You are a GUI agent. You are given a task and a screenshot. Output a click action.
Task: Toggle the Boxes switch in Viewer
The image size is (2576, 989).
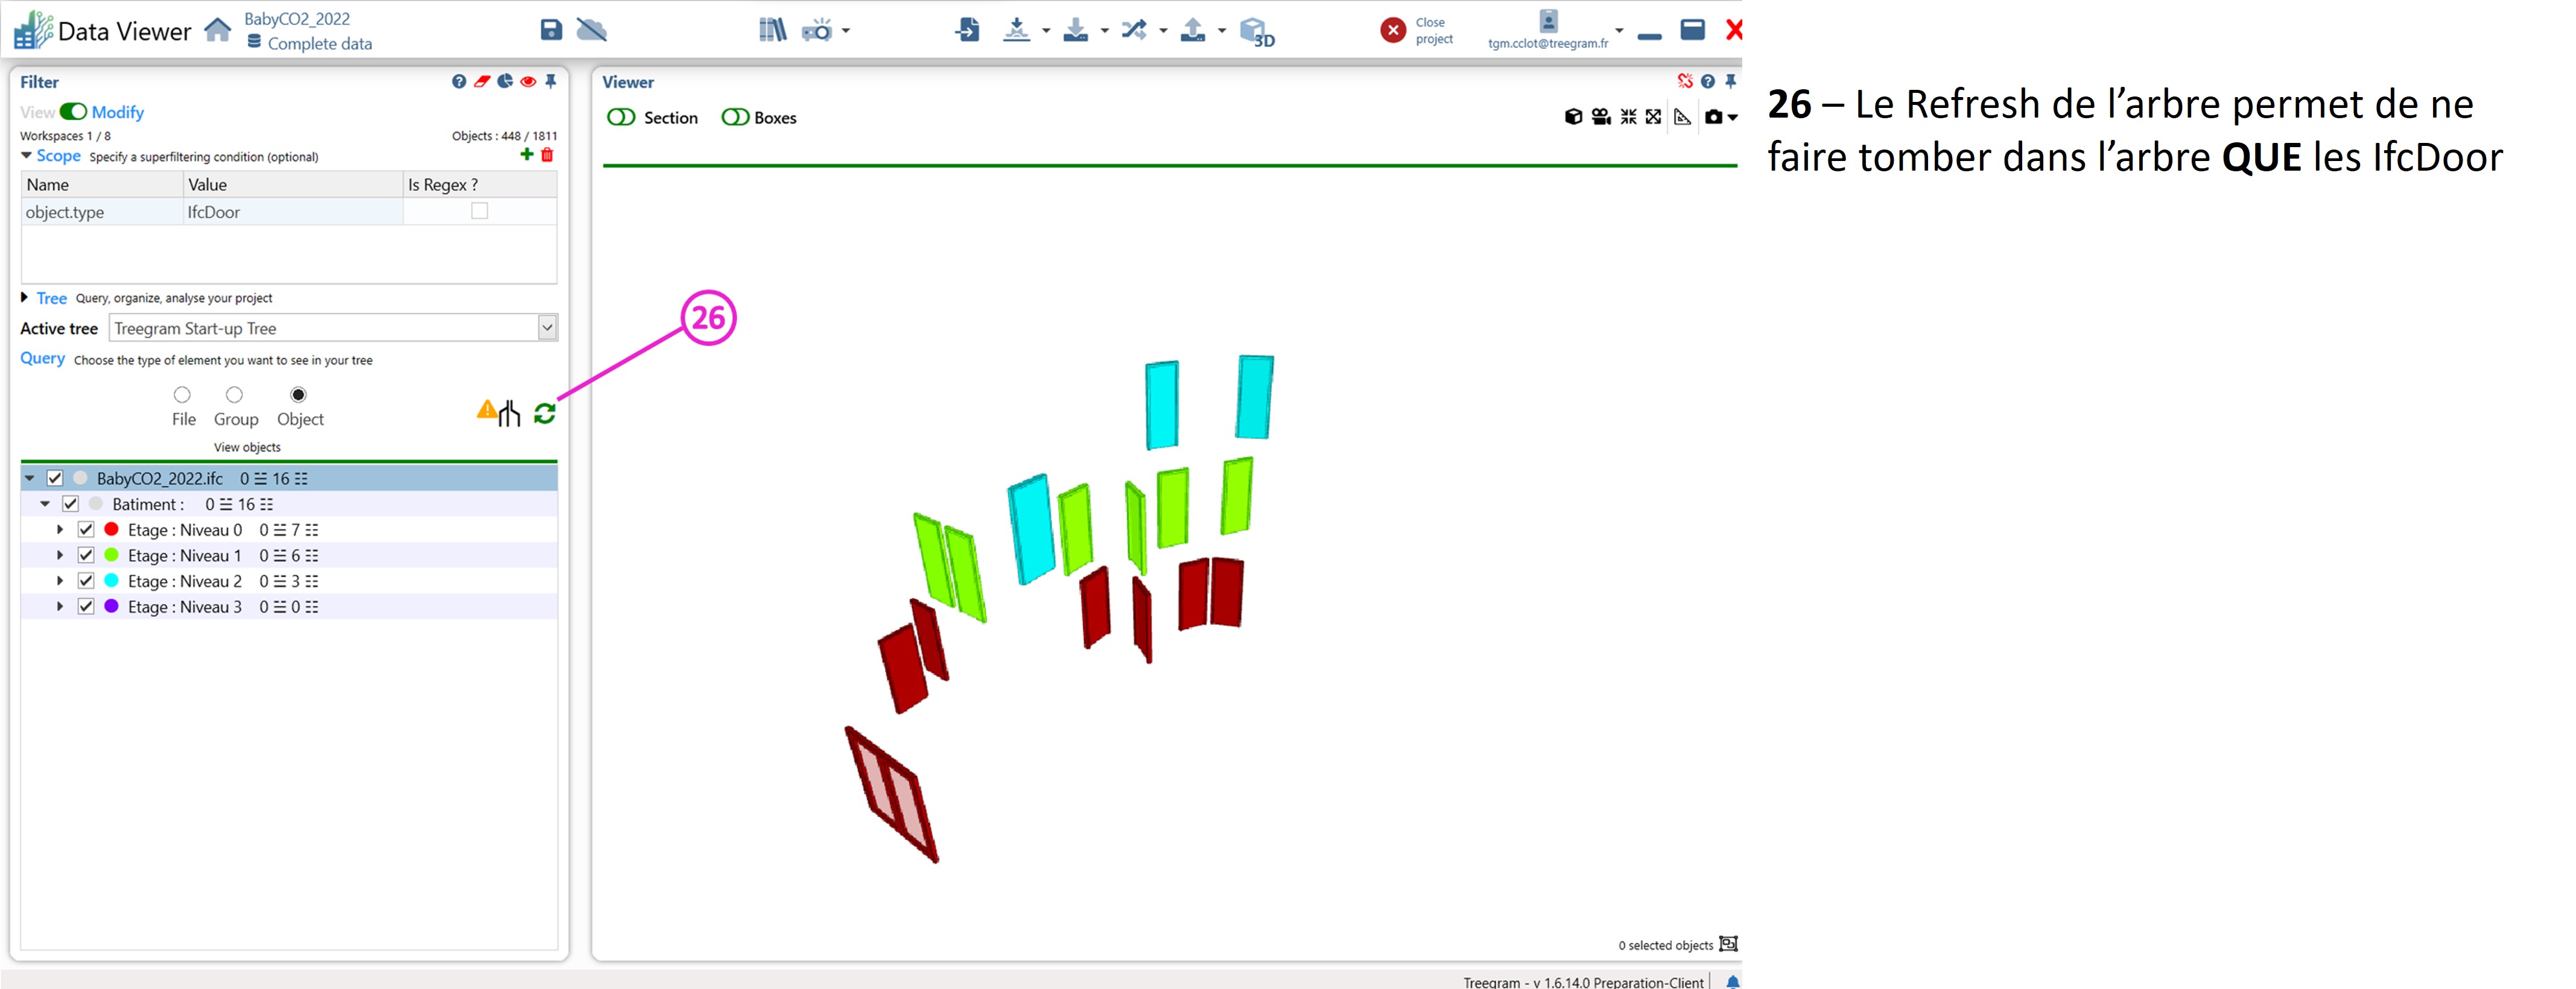(735, 118)
